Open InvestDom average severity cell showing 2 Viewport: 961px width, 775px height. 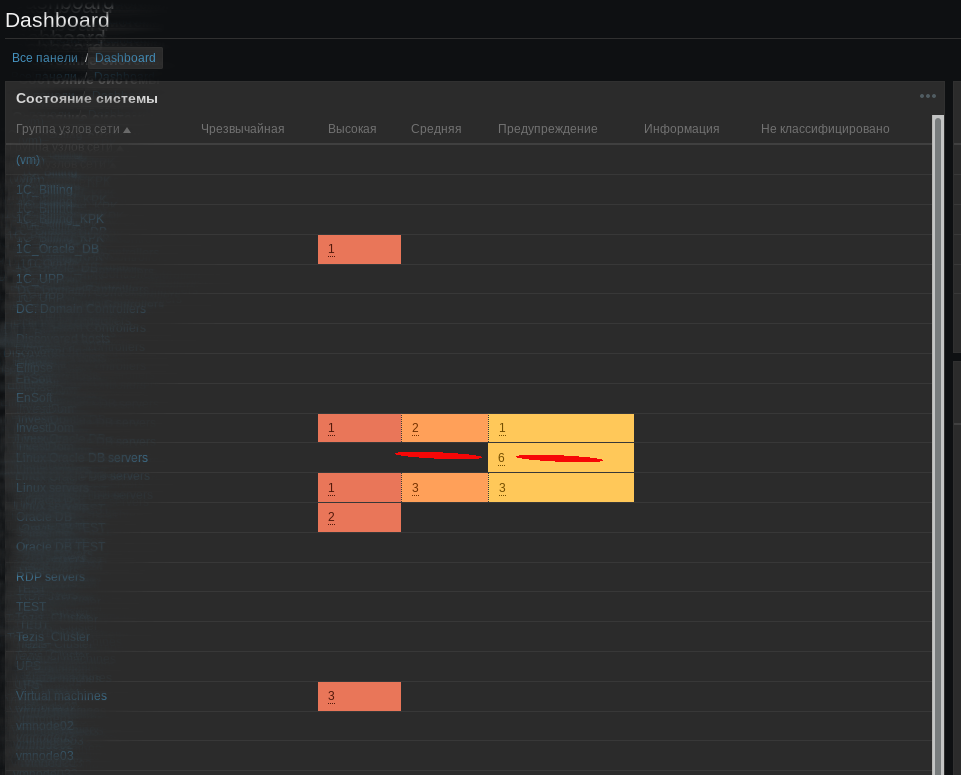pyautogui.click(x=445, y=428)
